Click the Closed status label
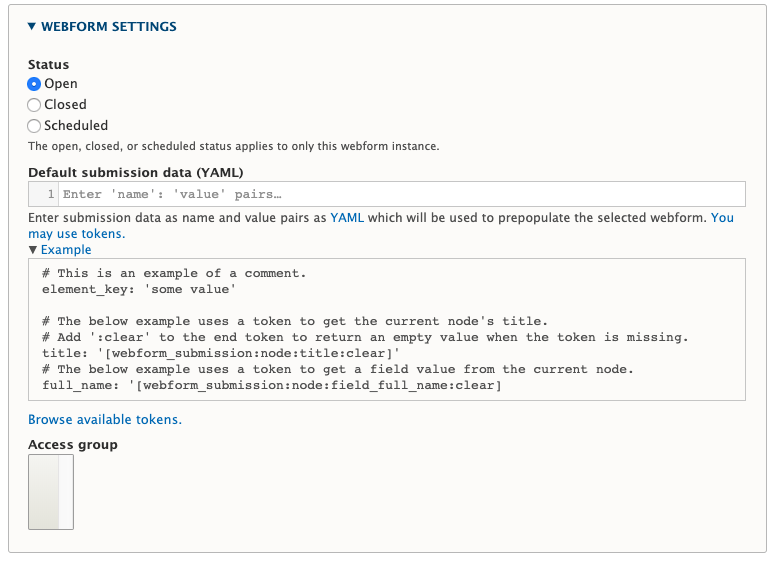 tap(65, 104)
